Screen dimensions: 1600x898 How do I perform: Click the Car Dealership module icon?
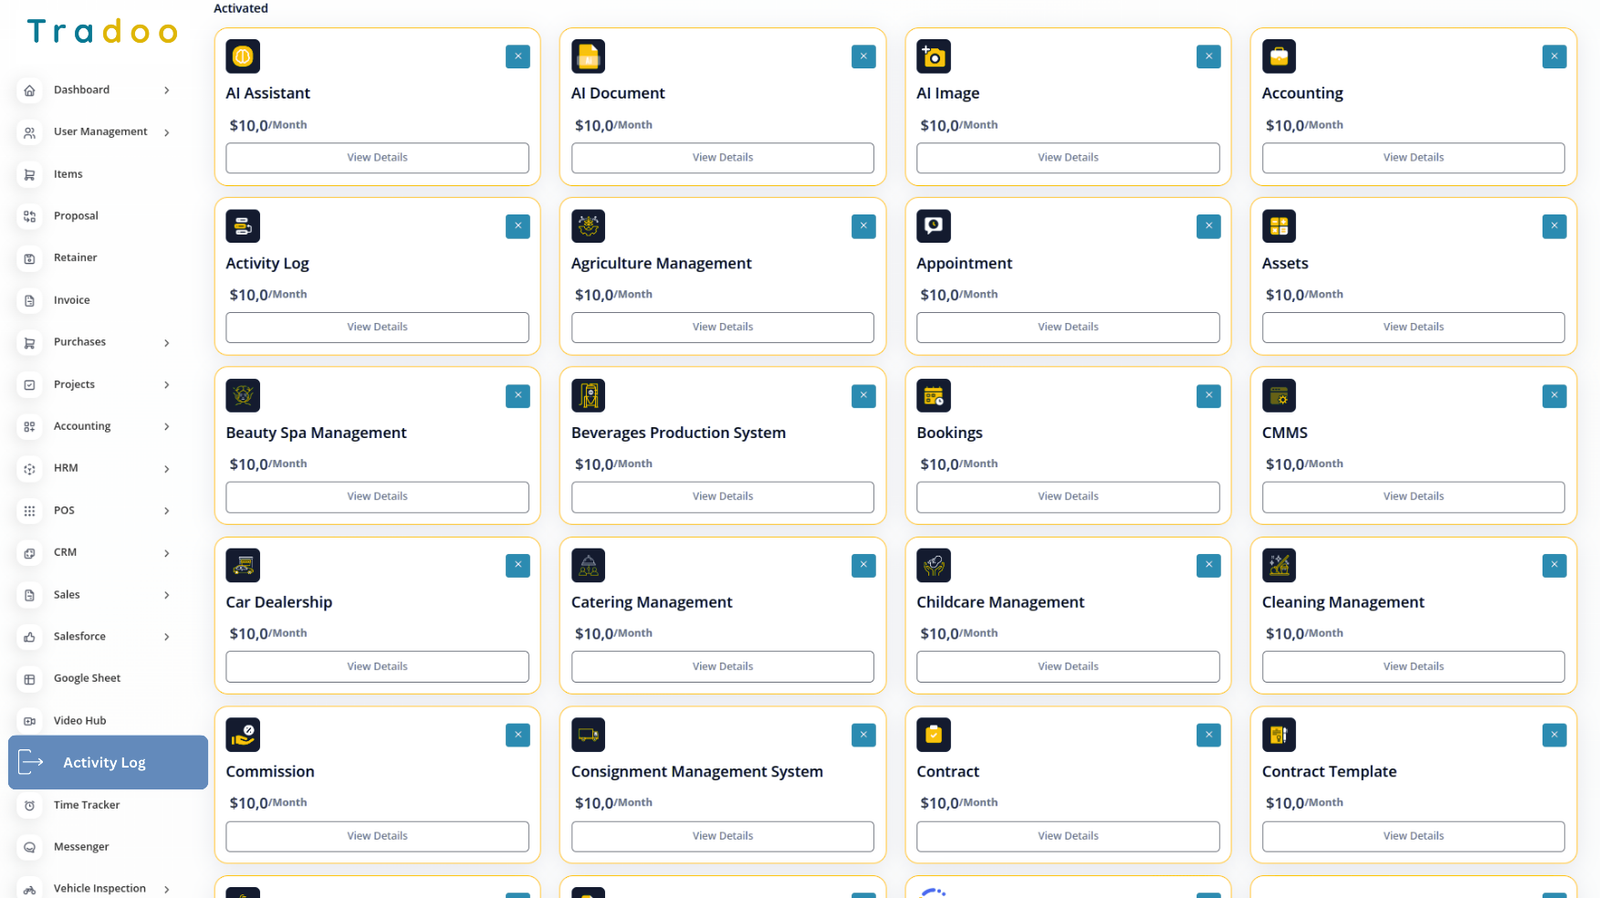[x=242, y=565]
